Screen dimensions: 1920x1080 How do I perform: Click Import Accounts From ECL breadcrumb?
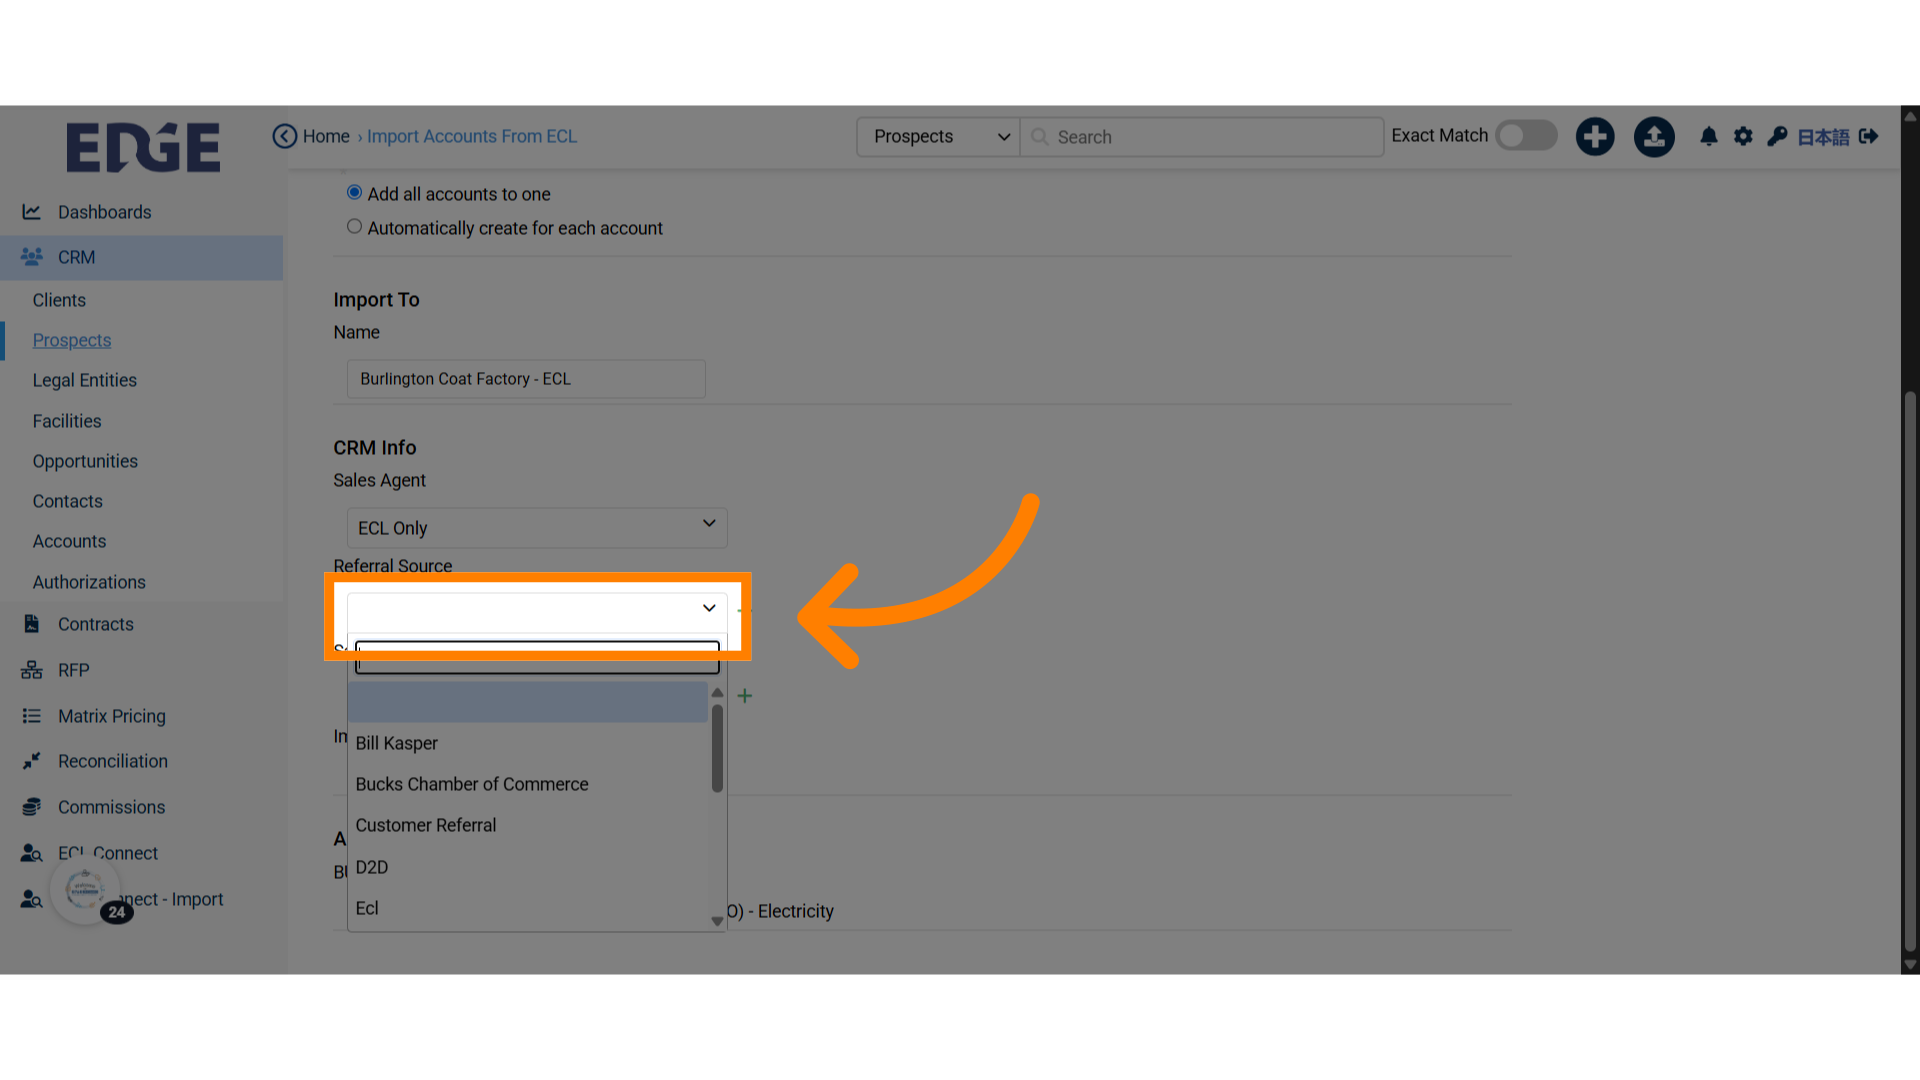click(x=472, y=136)
